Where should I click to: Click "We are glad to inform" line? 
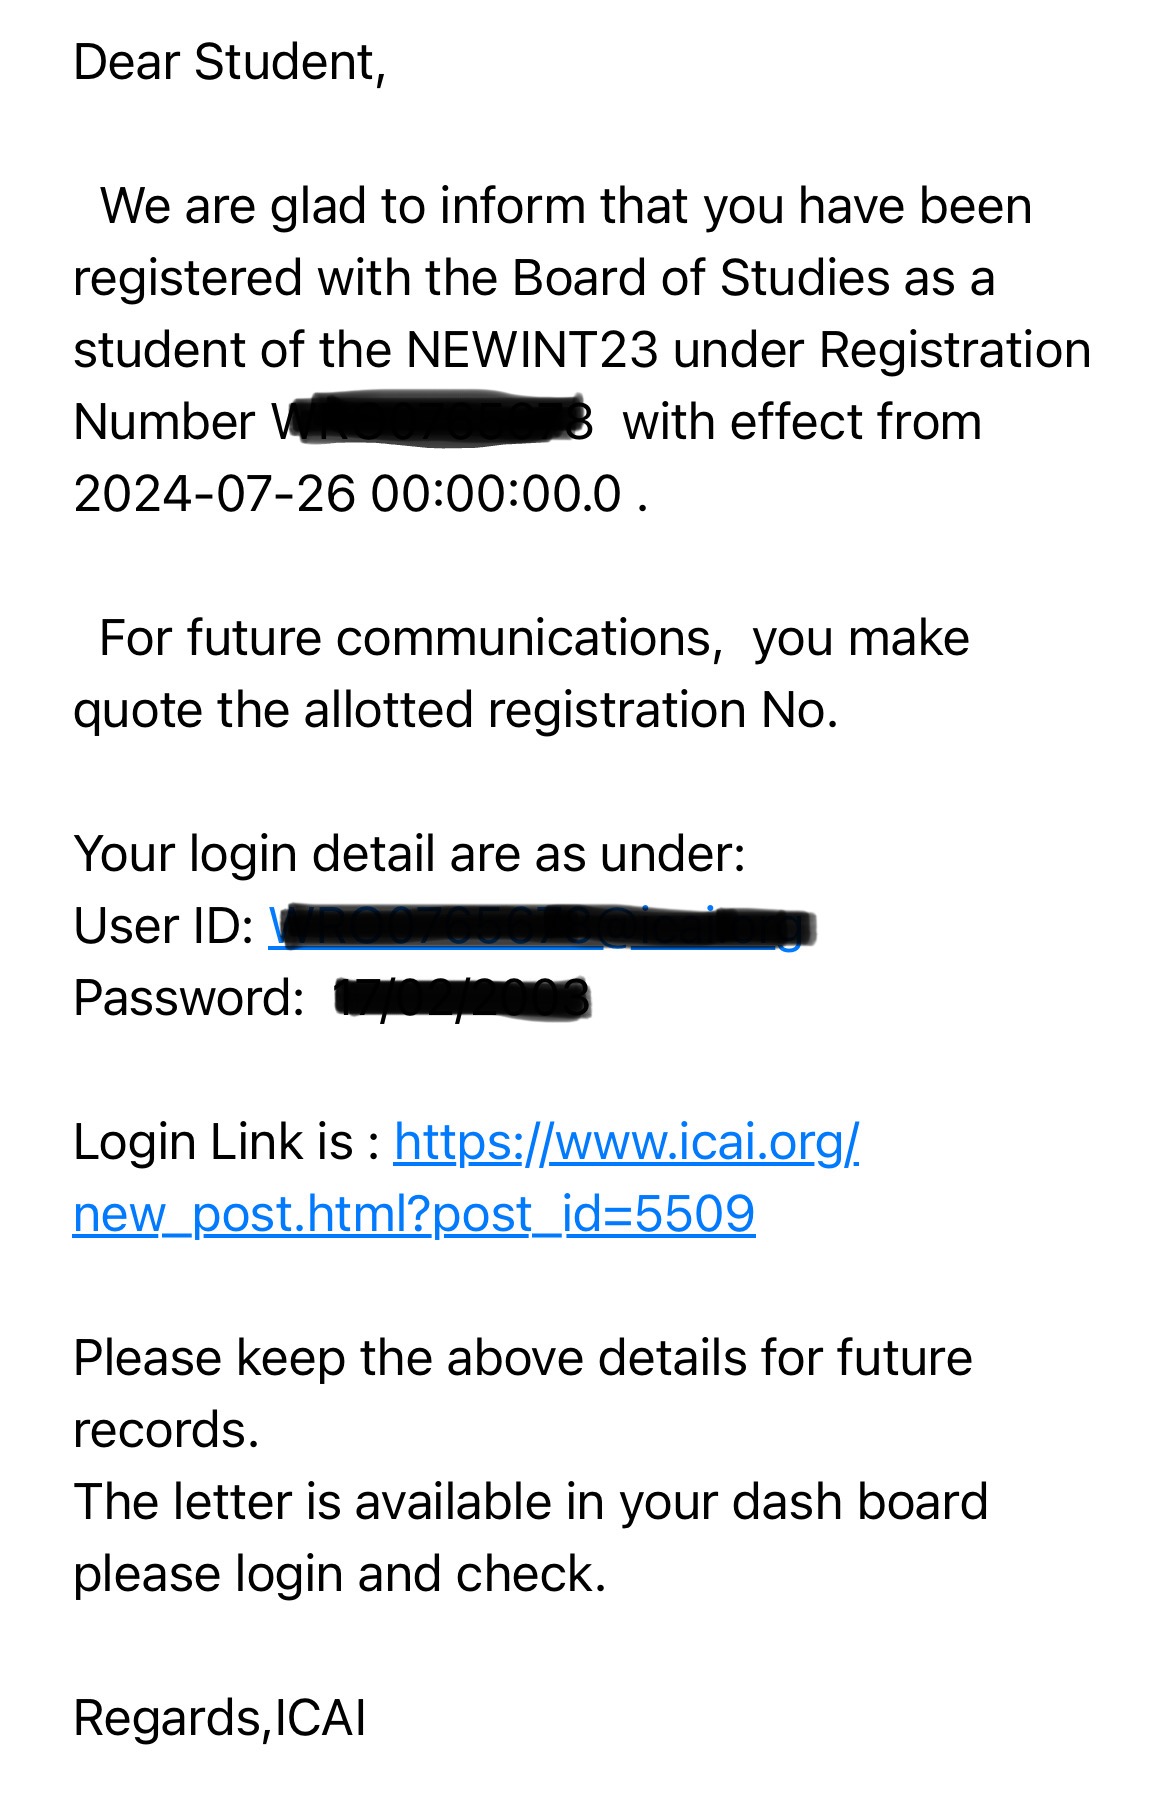coord(565,206)
